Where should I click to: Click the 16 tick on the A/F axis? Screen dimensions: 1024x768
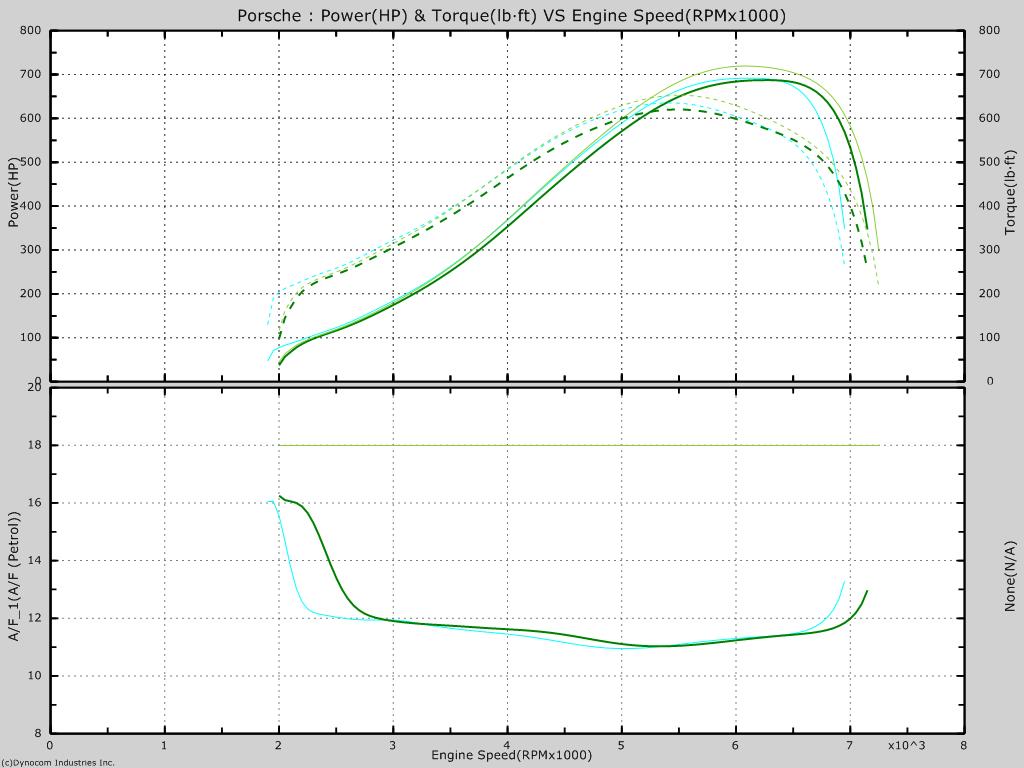(x=34, y=503)
